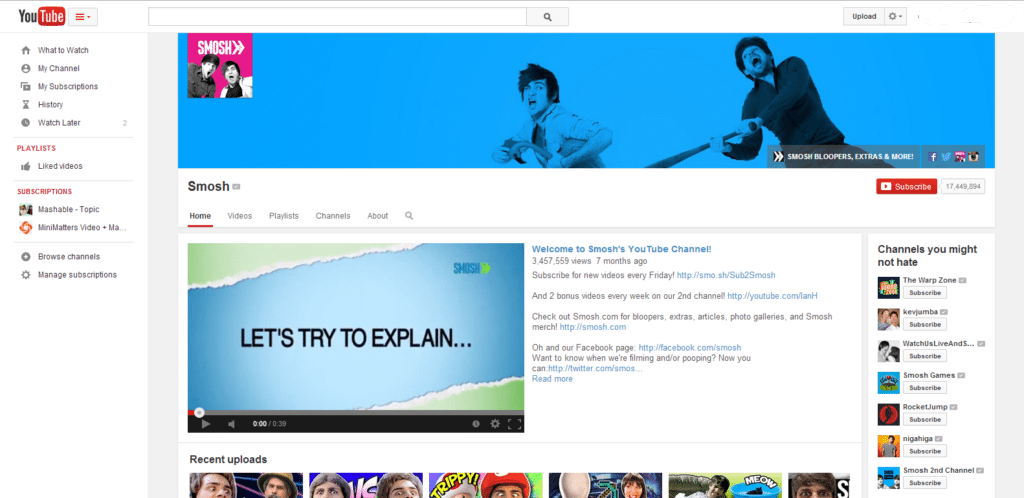
Task: Switch to the About tab
Action: [377, 216]
